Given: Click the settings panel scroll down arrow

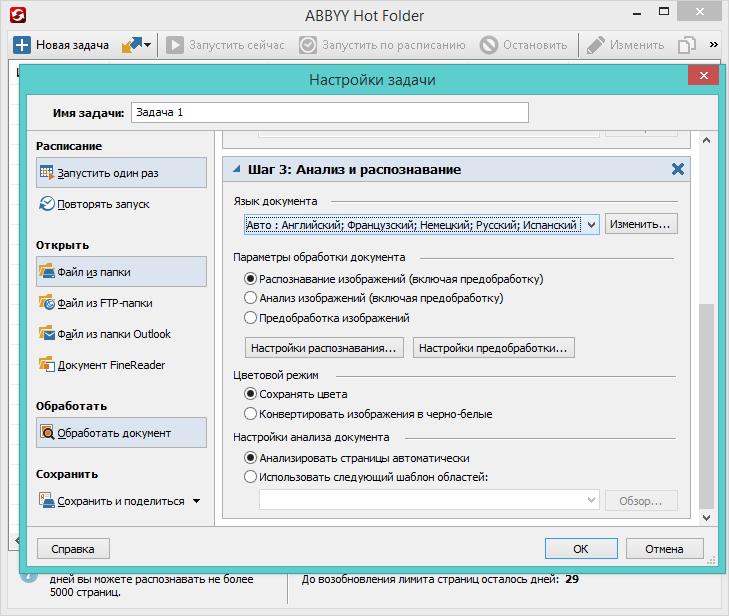Looking at the screenshot, I should pyautogui.click(x=706, y=517).
